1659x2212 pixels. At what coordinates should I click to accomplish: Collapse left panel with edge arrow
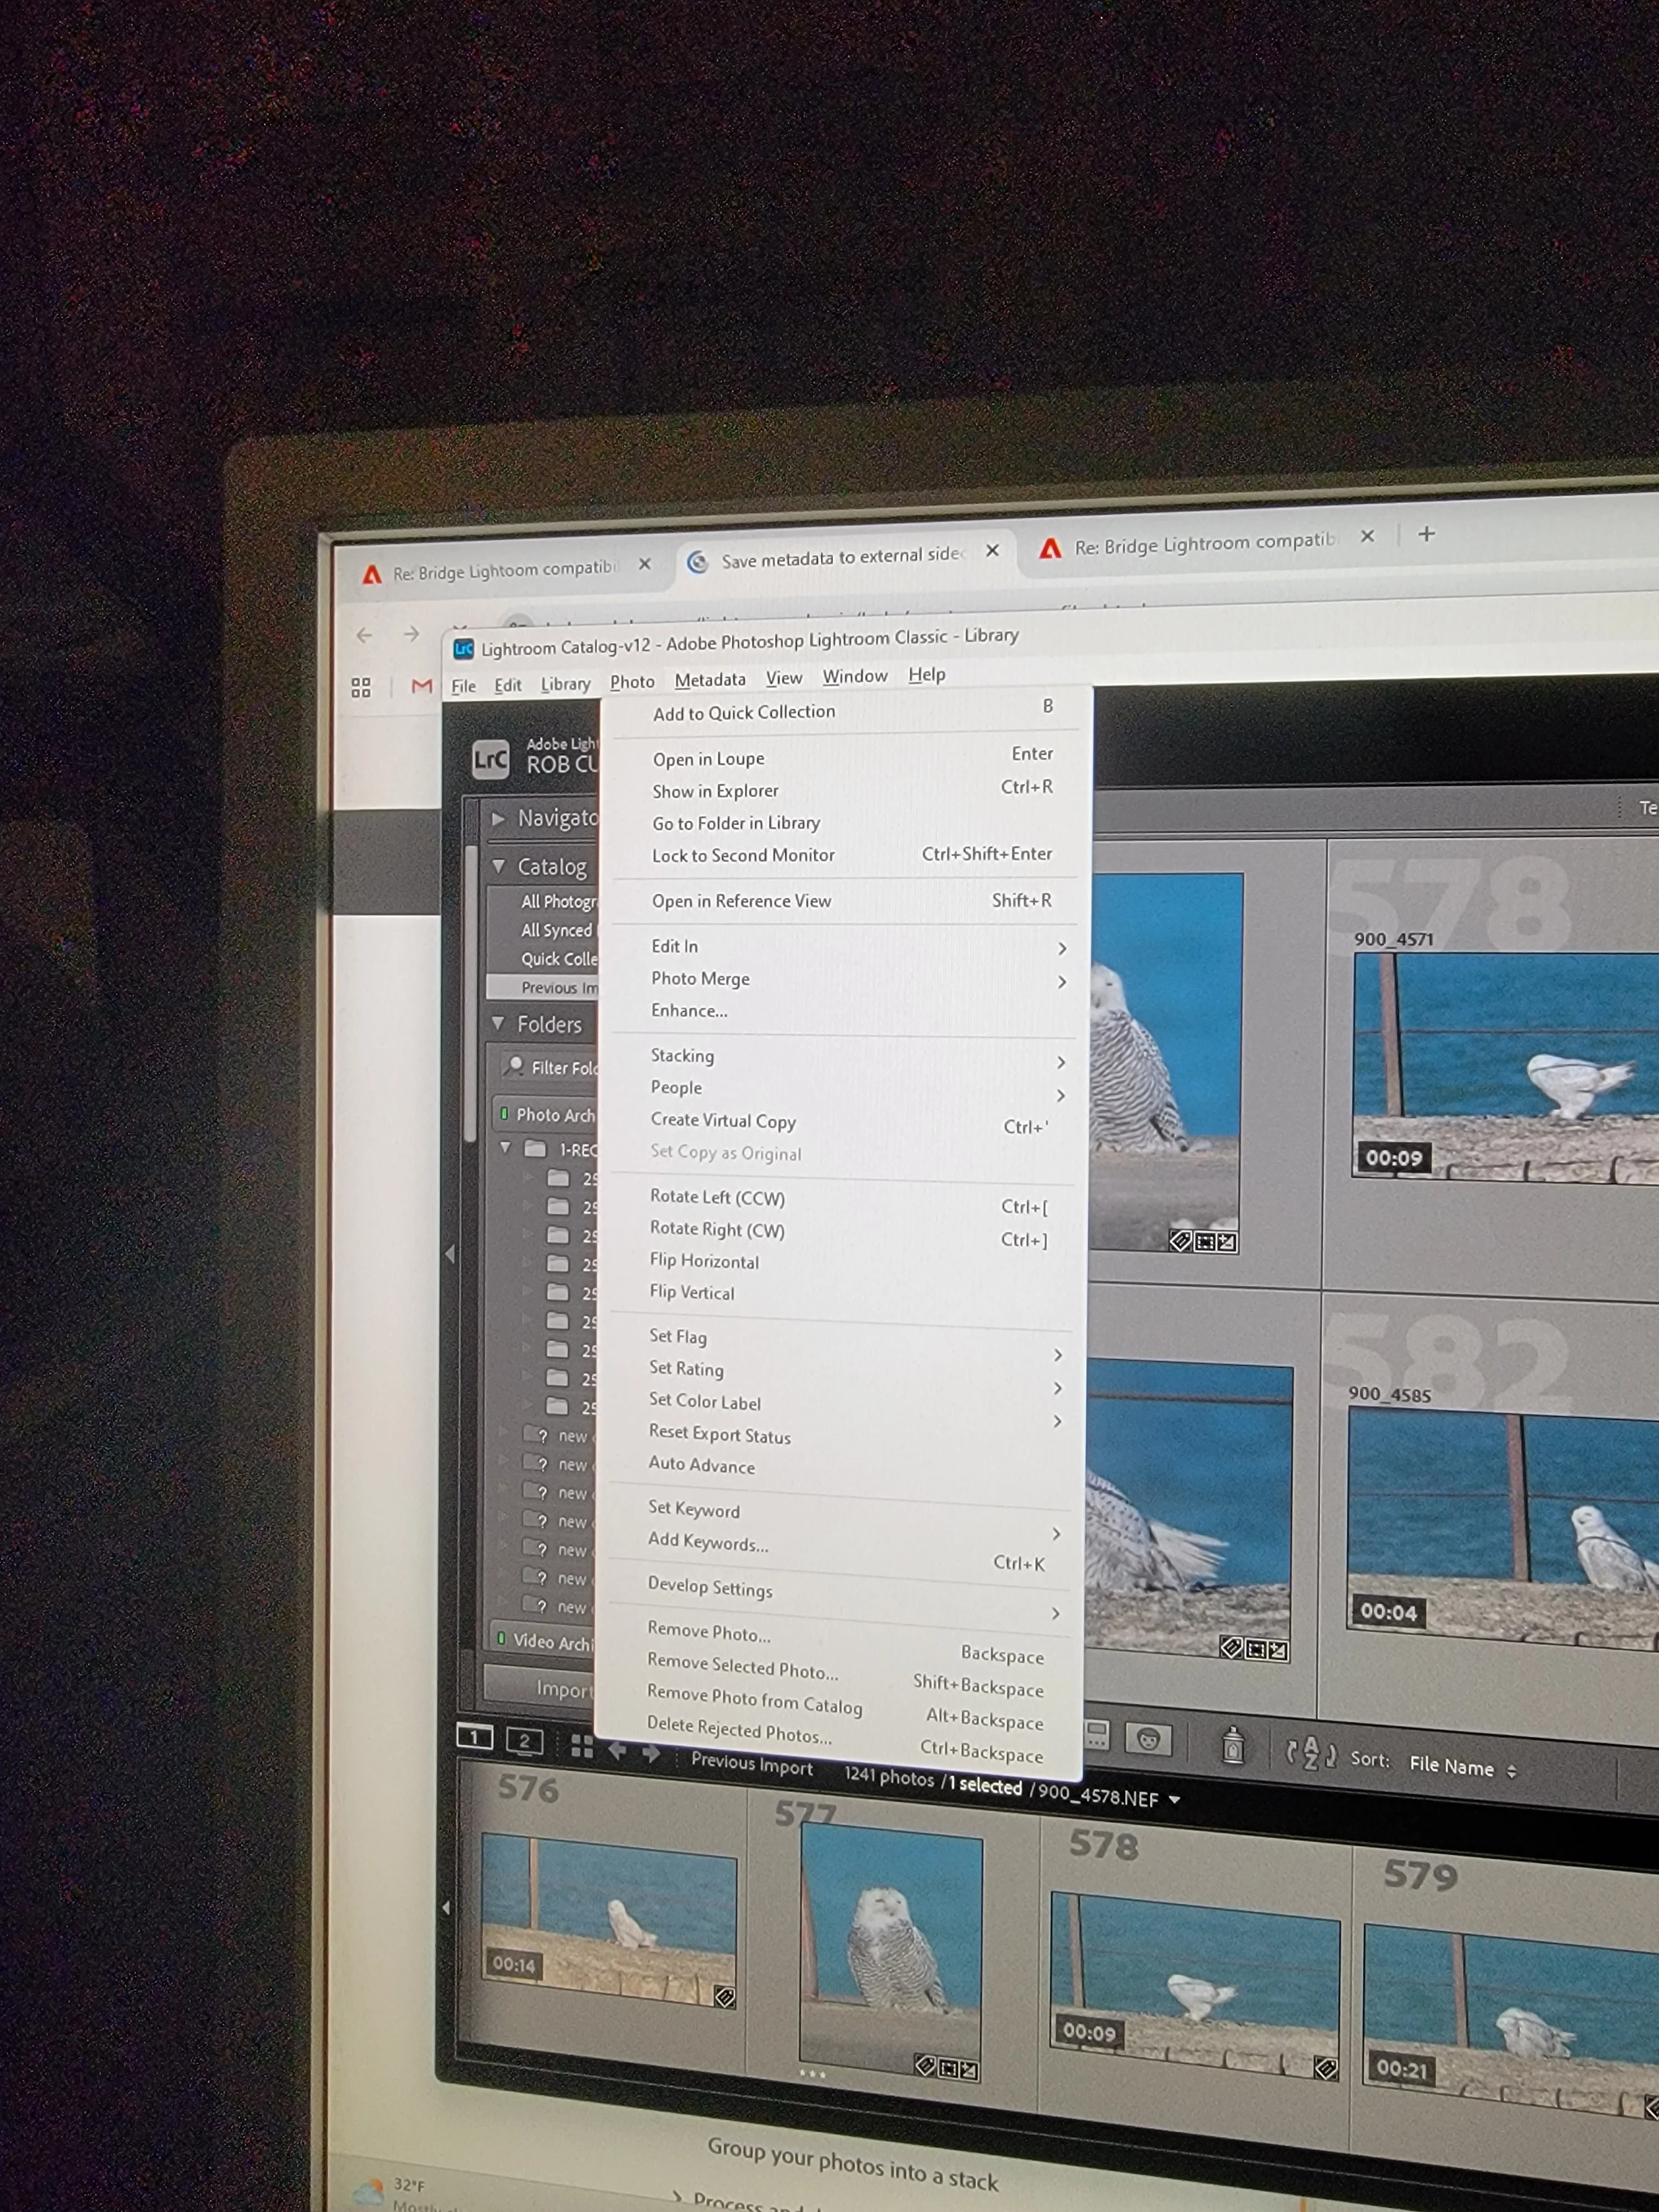pos(450,1254)
